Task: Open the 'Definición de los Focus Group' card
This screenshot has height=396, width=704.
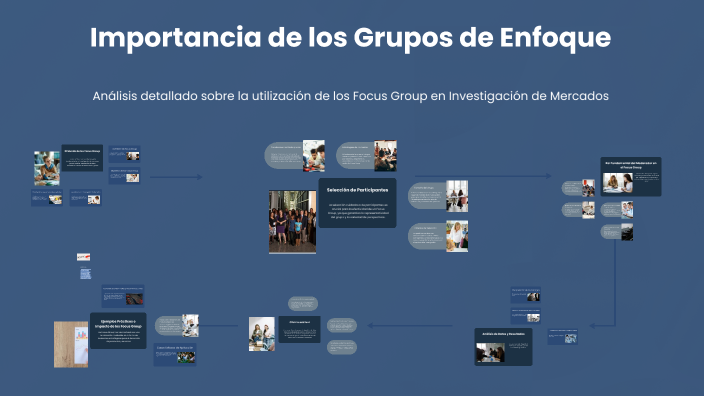Action: pos(82,158)
